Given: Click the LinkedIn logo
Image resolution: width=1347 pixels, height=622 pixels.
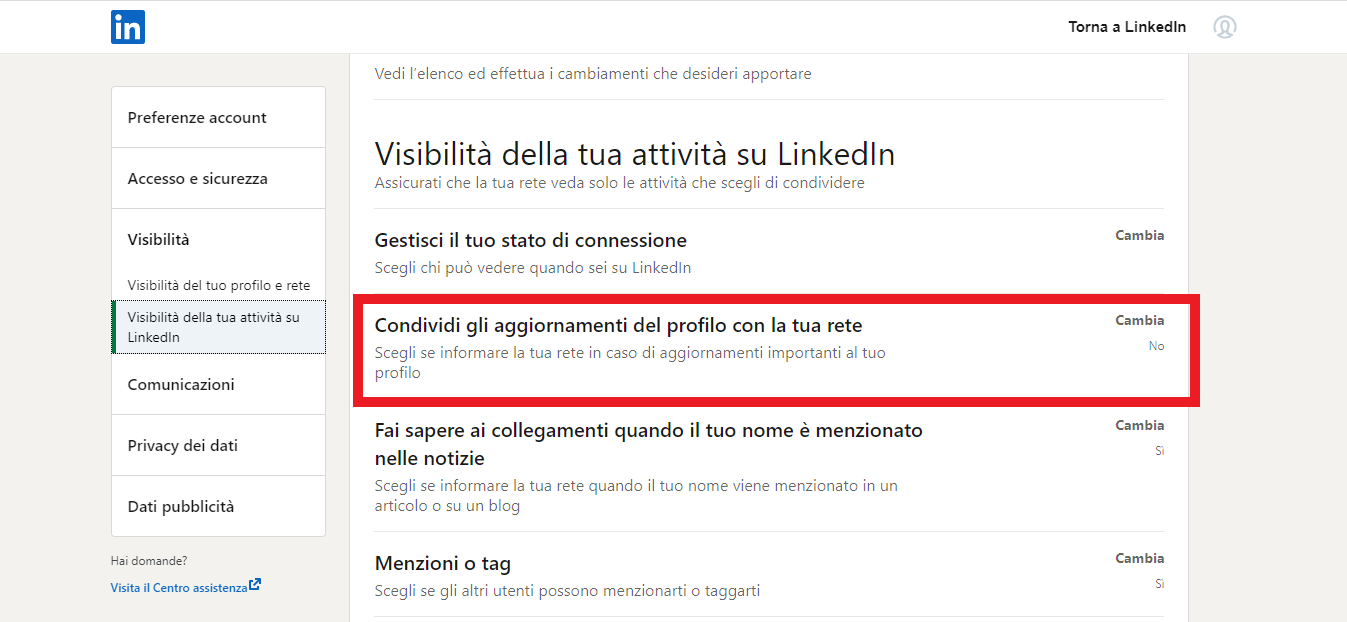Looking at the screenshot, I should click(x=127, y=27).
